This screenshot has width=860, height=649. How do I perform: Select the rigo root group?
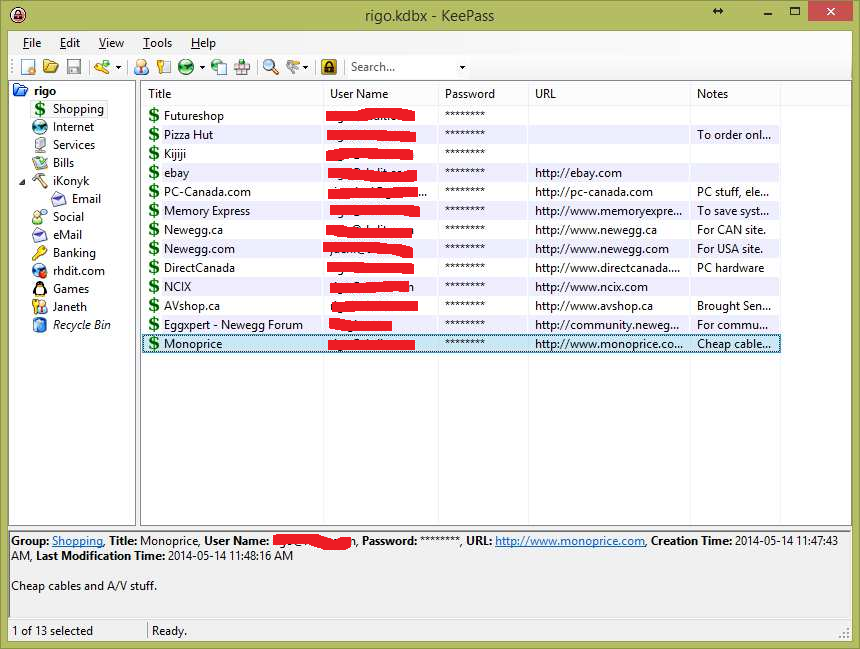[x=45, y=91]
